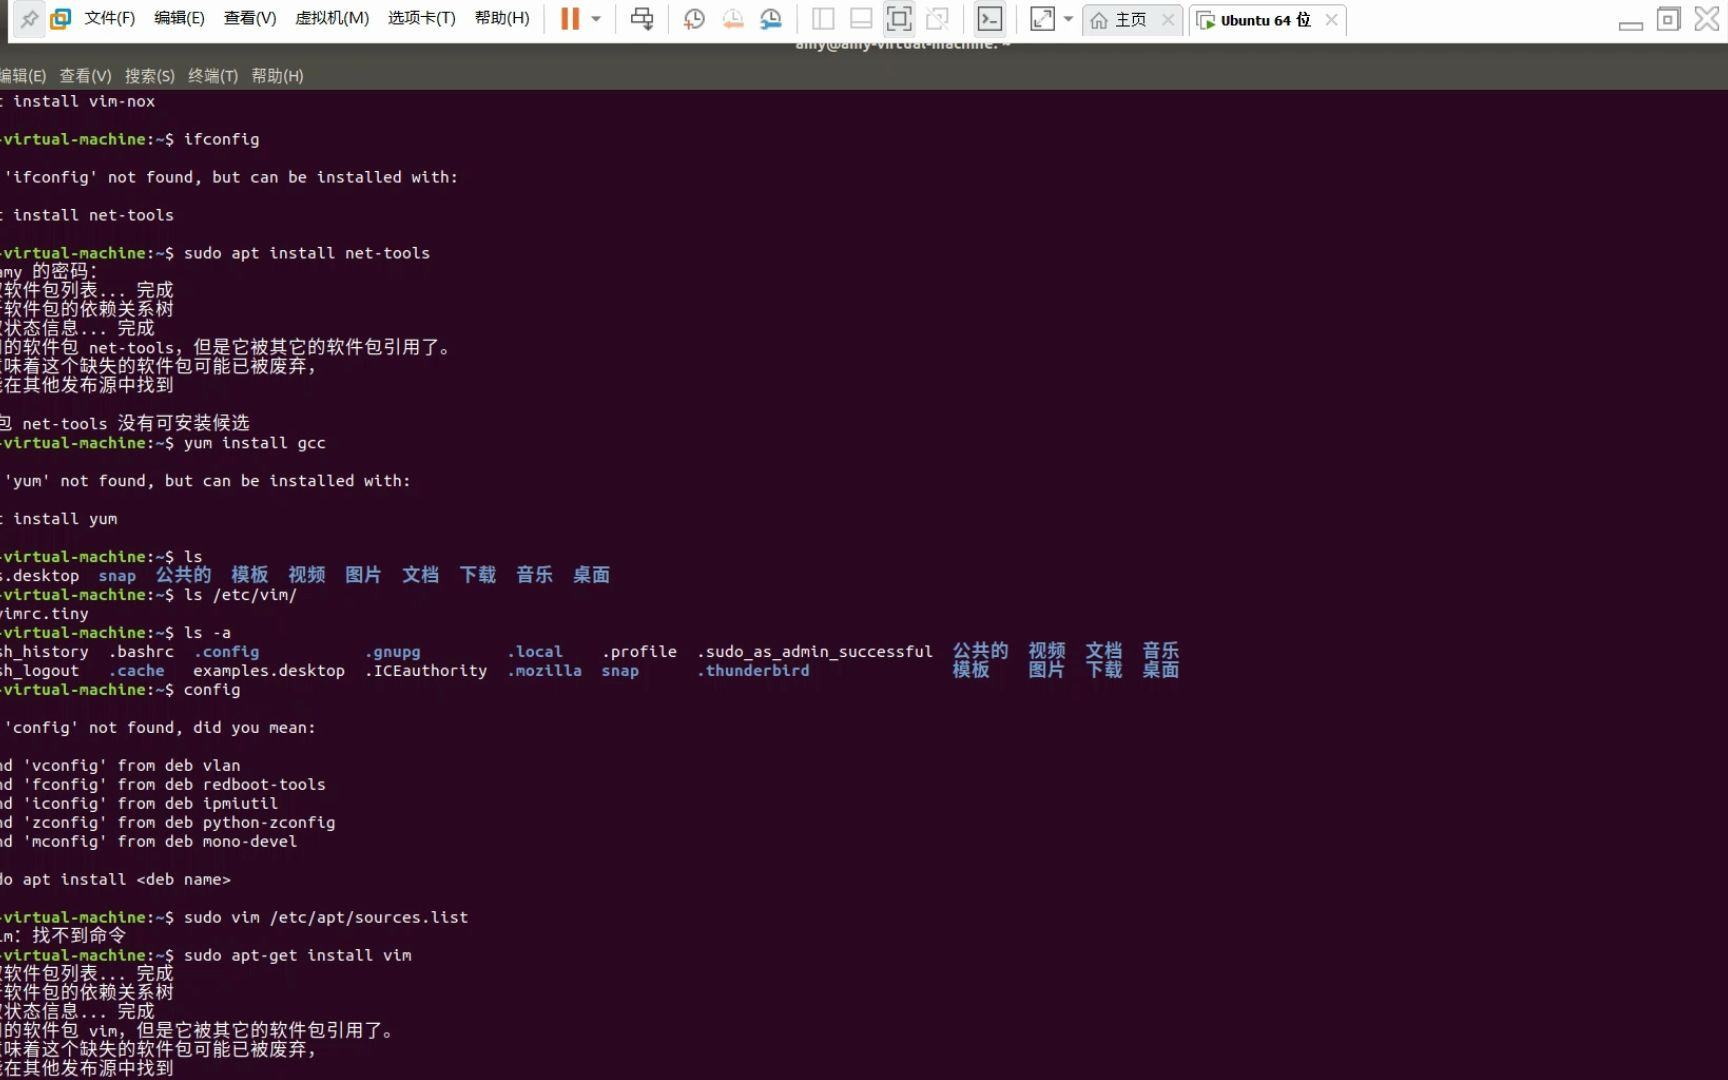Open VMware 文件(F) menu
The width and height of the screenshot is (1728, 1080).
pos(110,19)
